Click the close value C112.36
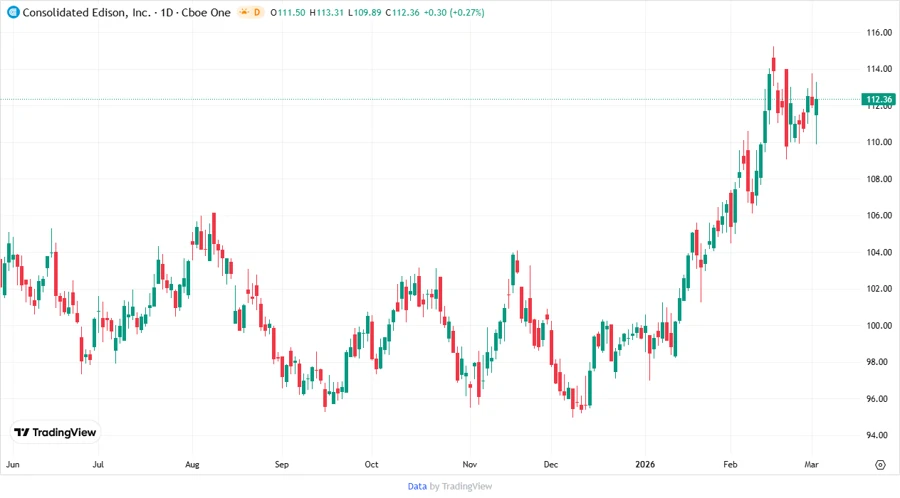900x498 pixels. click(402, 12)
